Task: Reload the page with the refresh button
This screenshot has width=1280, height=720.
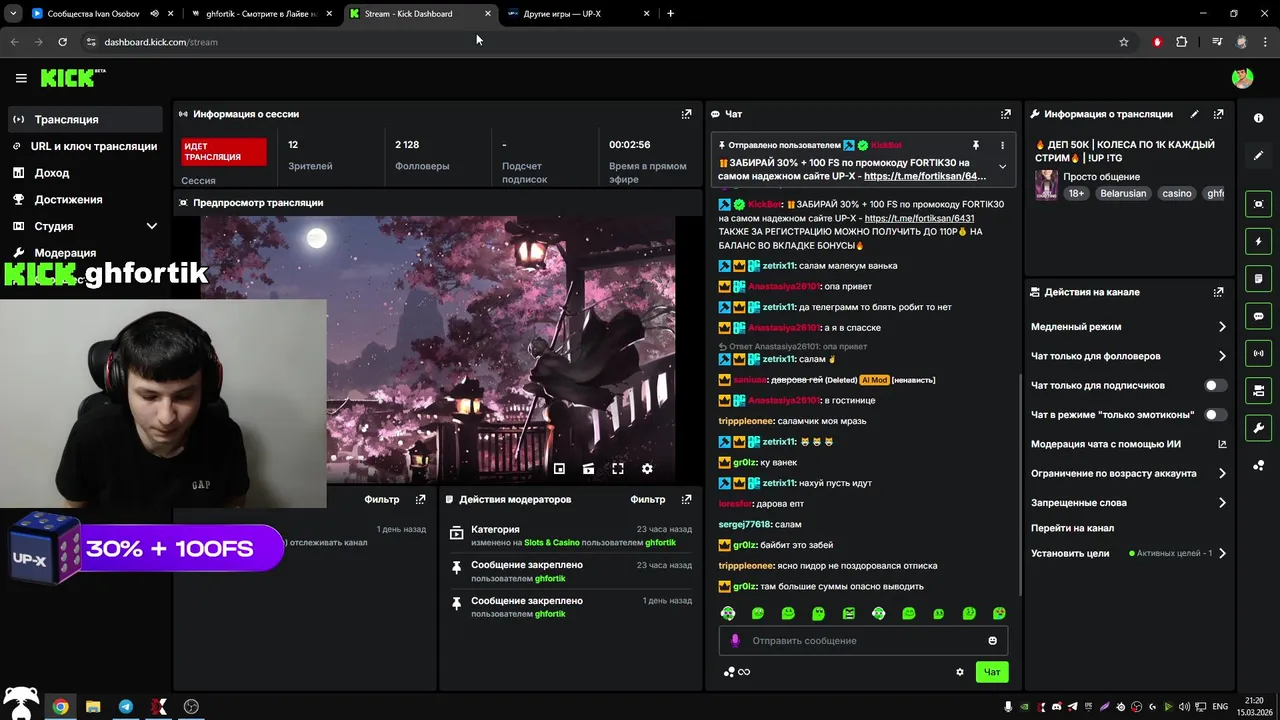Action: tap(62, 42)
